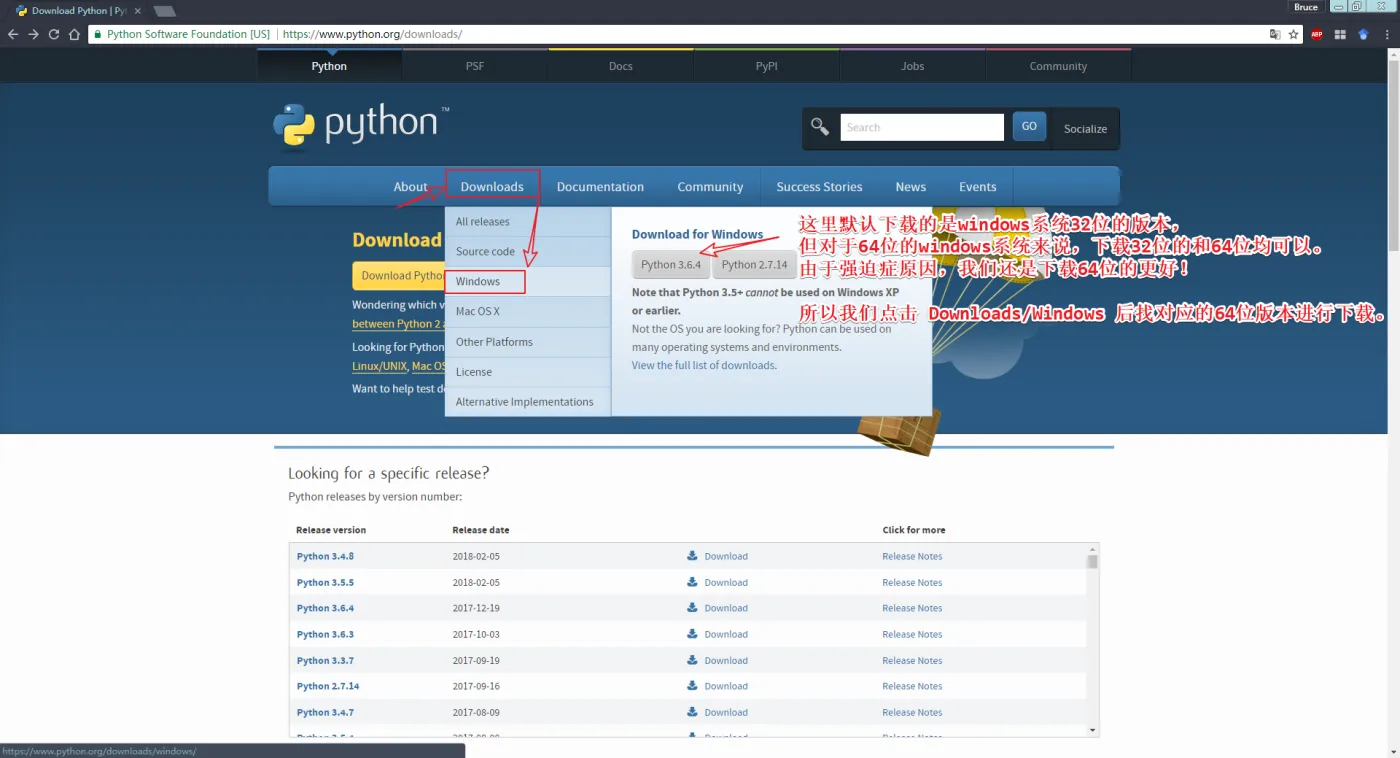Choose Source code in Downloads dropdown
This screenshot has height=758, width=1400.
(x=527, y=252)
